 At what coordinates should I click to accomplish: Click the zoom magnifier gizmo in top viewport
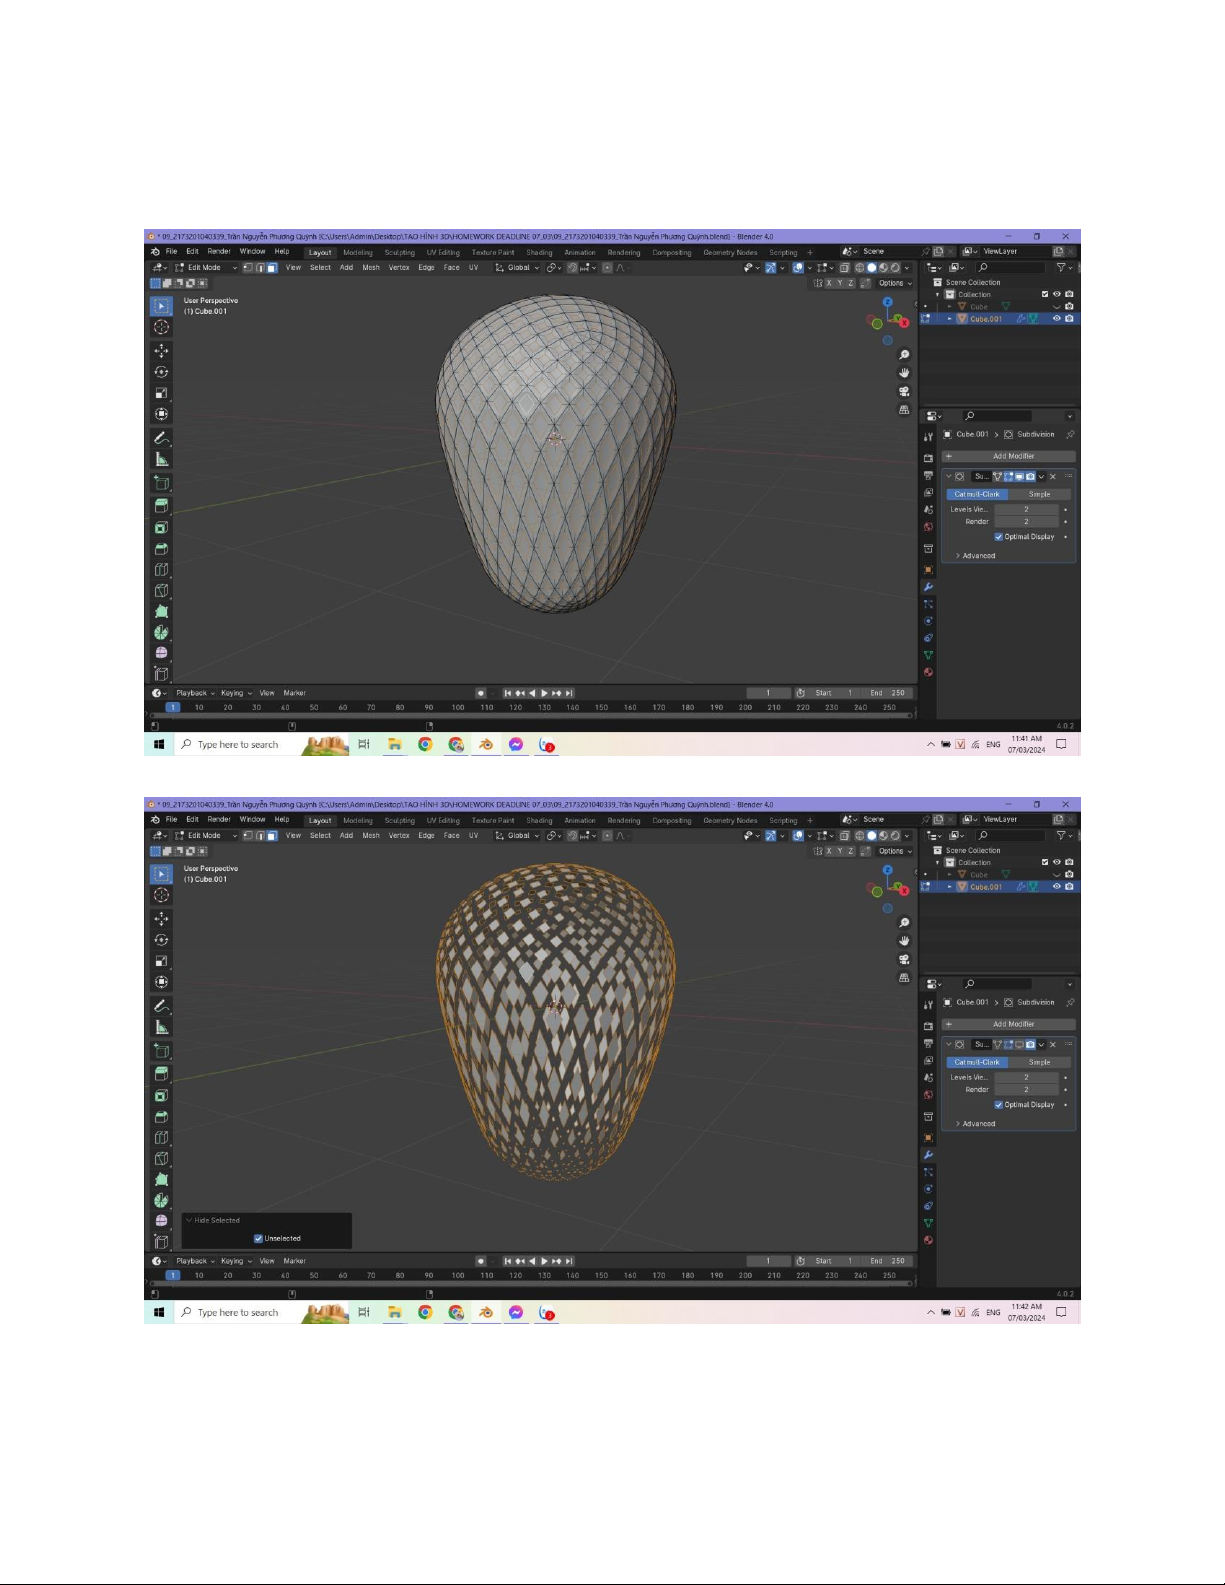(x=904, y=355)
